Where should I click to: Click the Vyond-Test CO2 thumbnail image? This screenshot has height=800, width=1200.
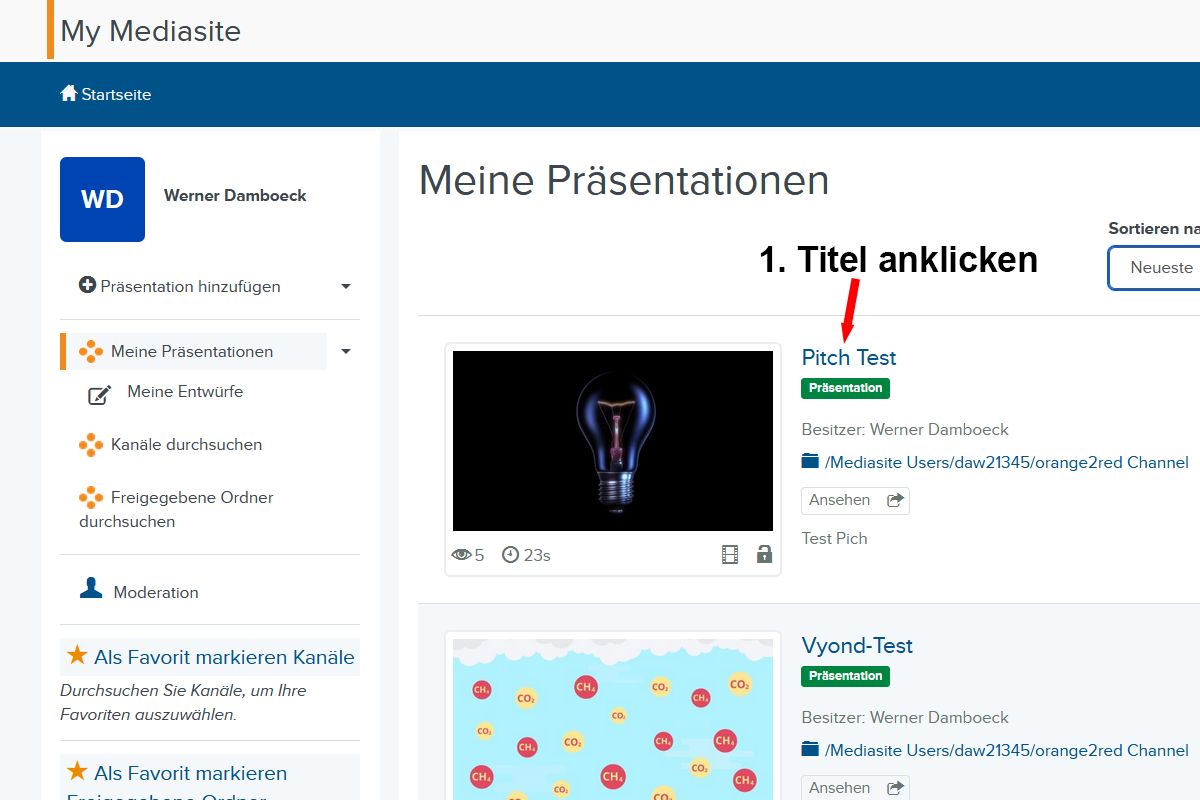click(613, 718)
